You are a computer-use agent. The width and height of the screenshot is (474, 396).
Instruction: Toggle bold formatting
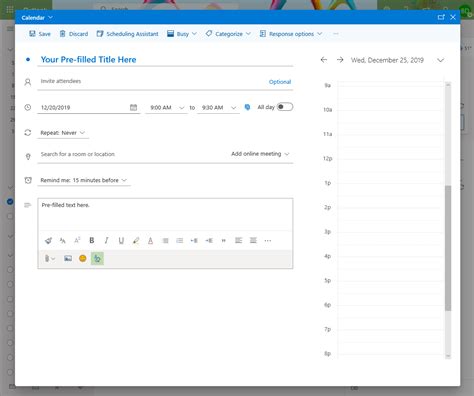[92, 240]
